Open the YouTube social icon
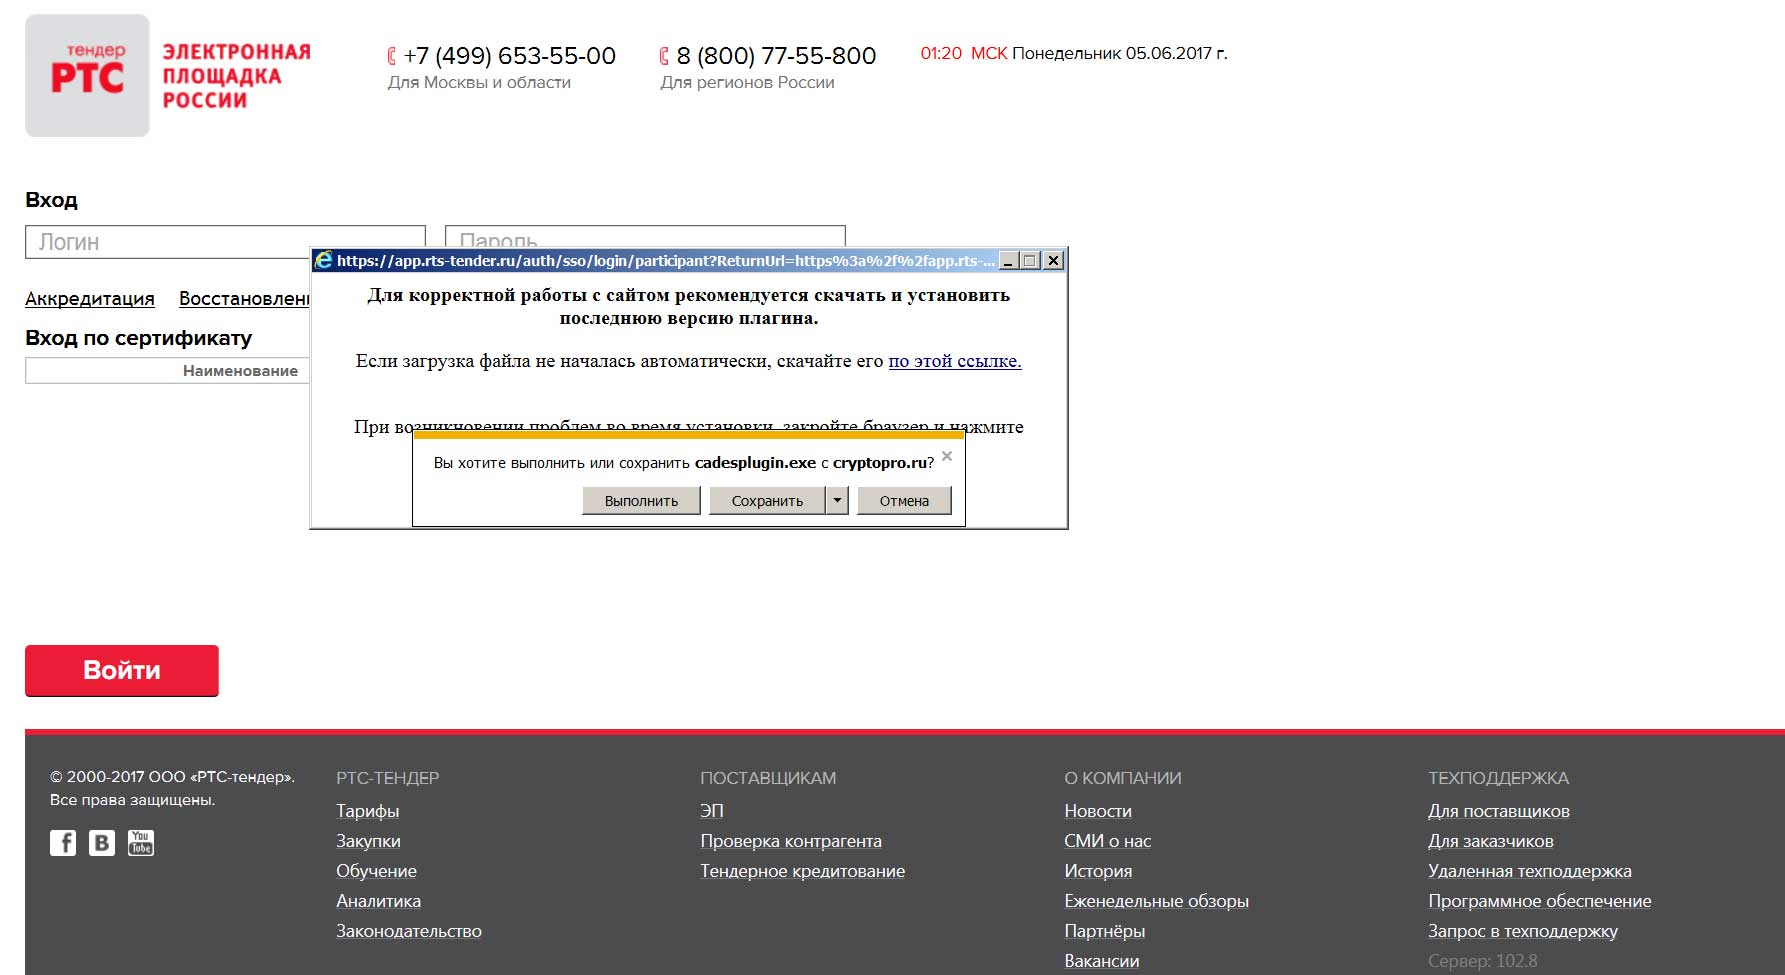 click(141, 843)
